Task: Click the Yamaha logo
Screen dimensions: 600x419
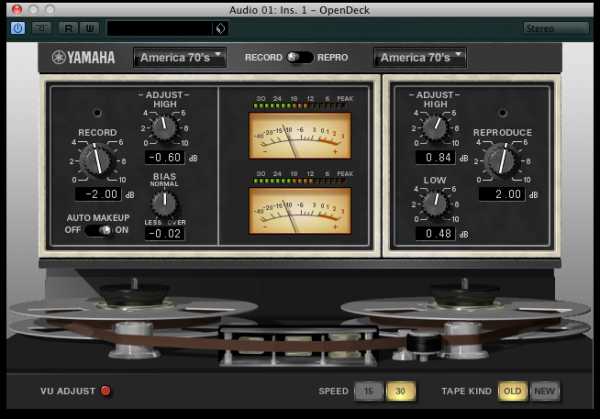Action: click(x=83, y=57)
